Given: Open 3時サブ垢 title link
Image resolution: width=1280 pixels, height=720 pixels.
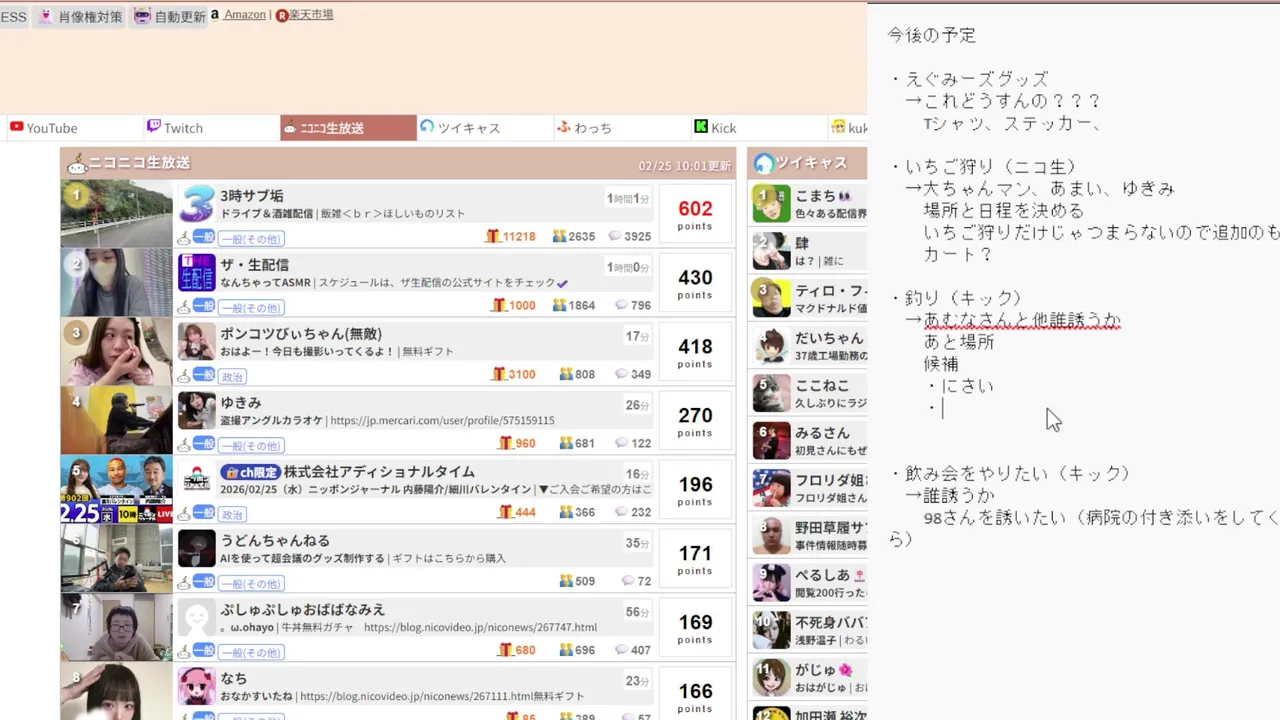Looking at the screenshot, I should click(x=252, y=196).
